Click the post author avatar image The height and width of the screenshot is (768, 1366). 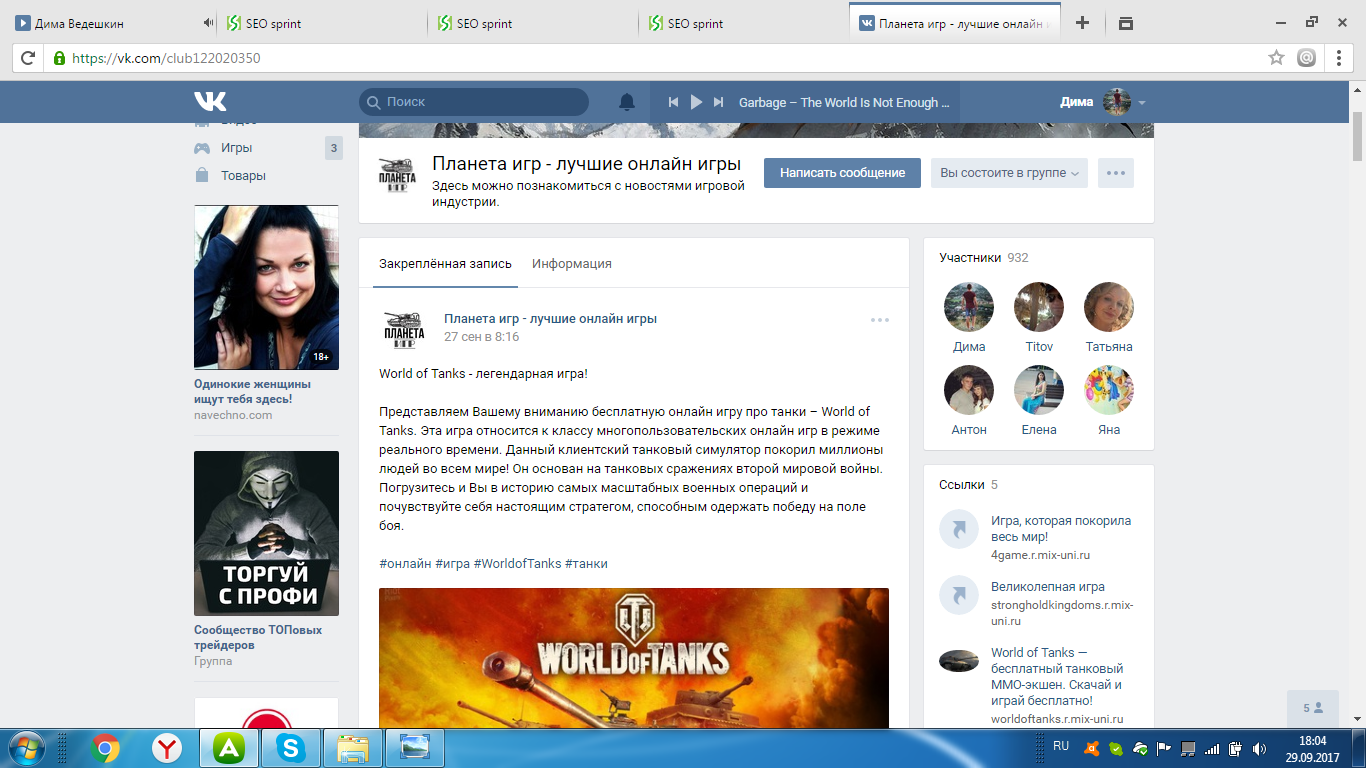(404, 329)
